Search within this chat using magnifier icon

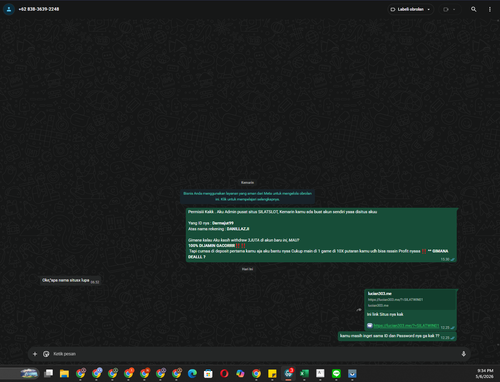473,9
